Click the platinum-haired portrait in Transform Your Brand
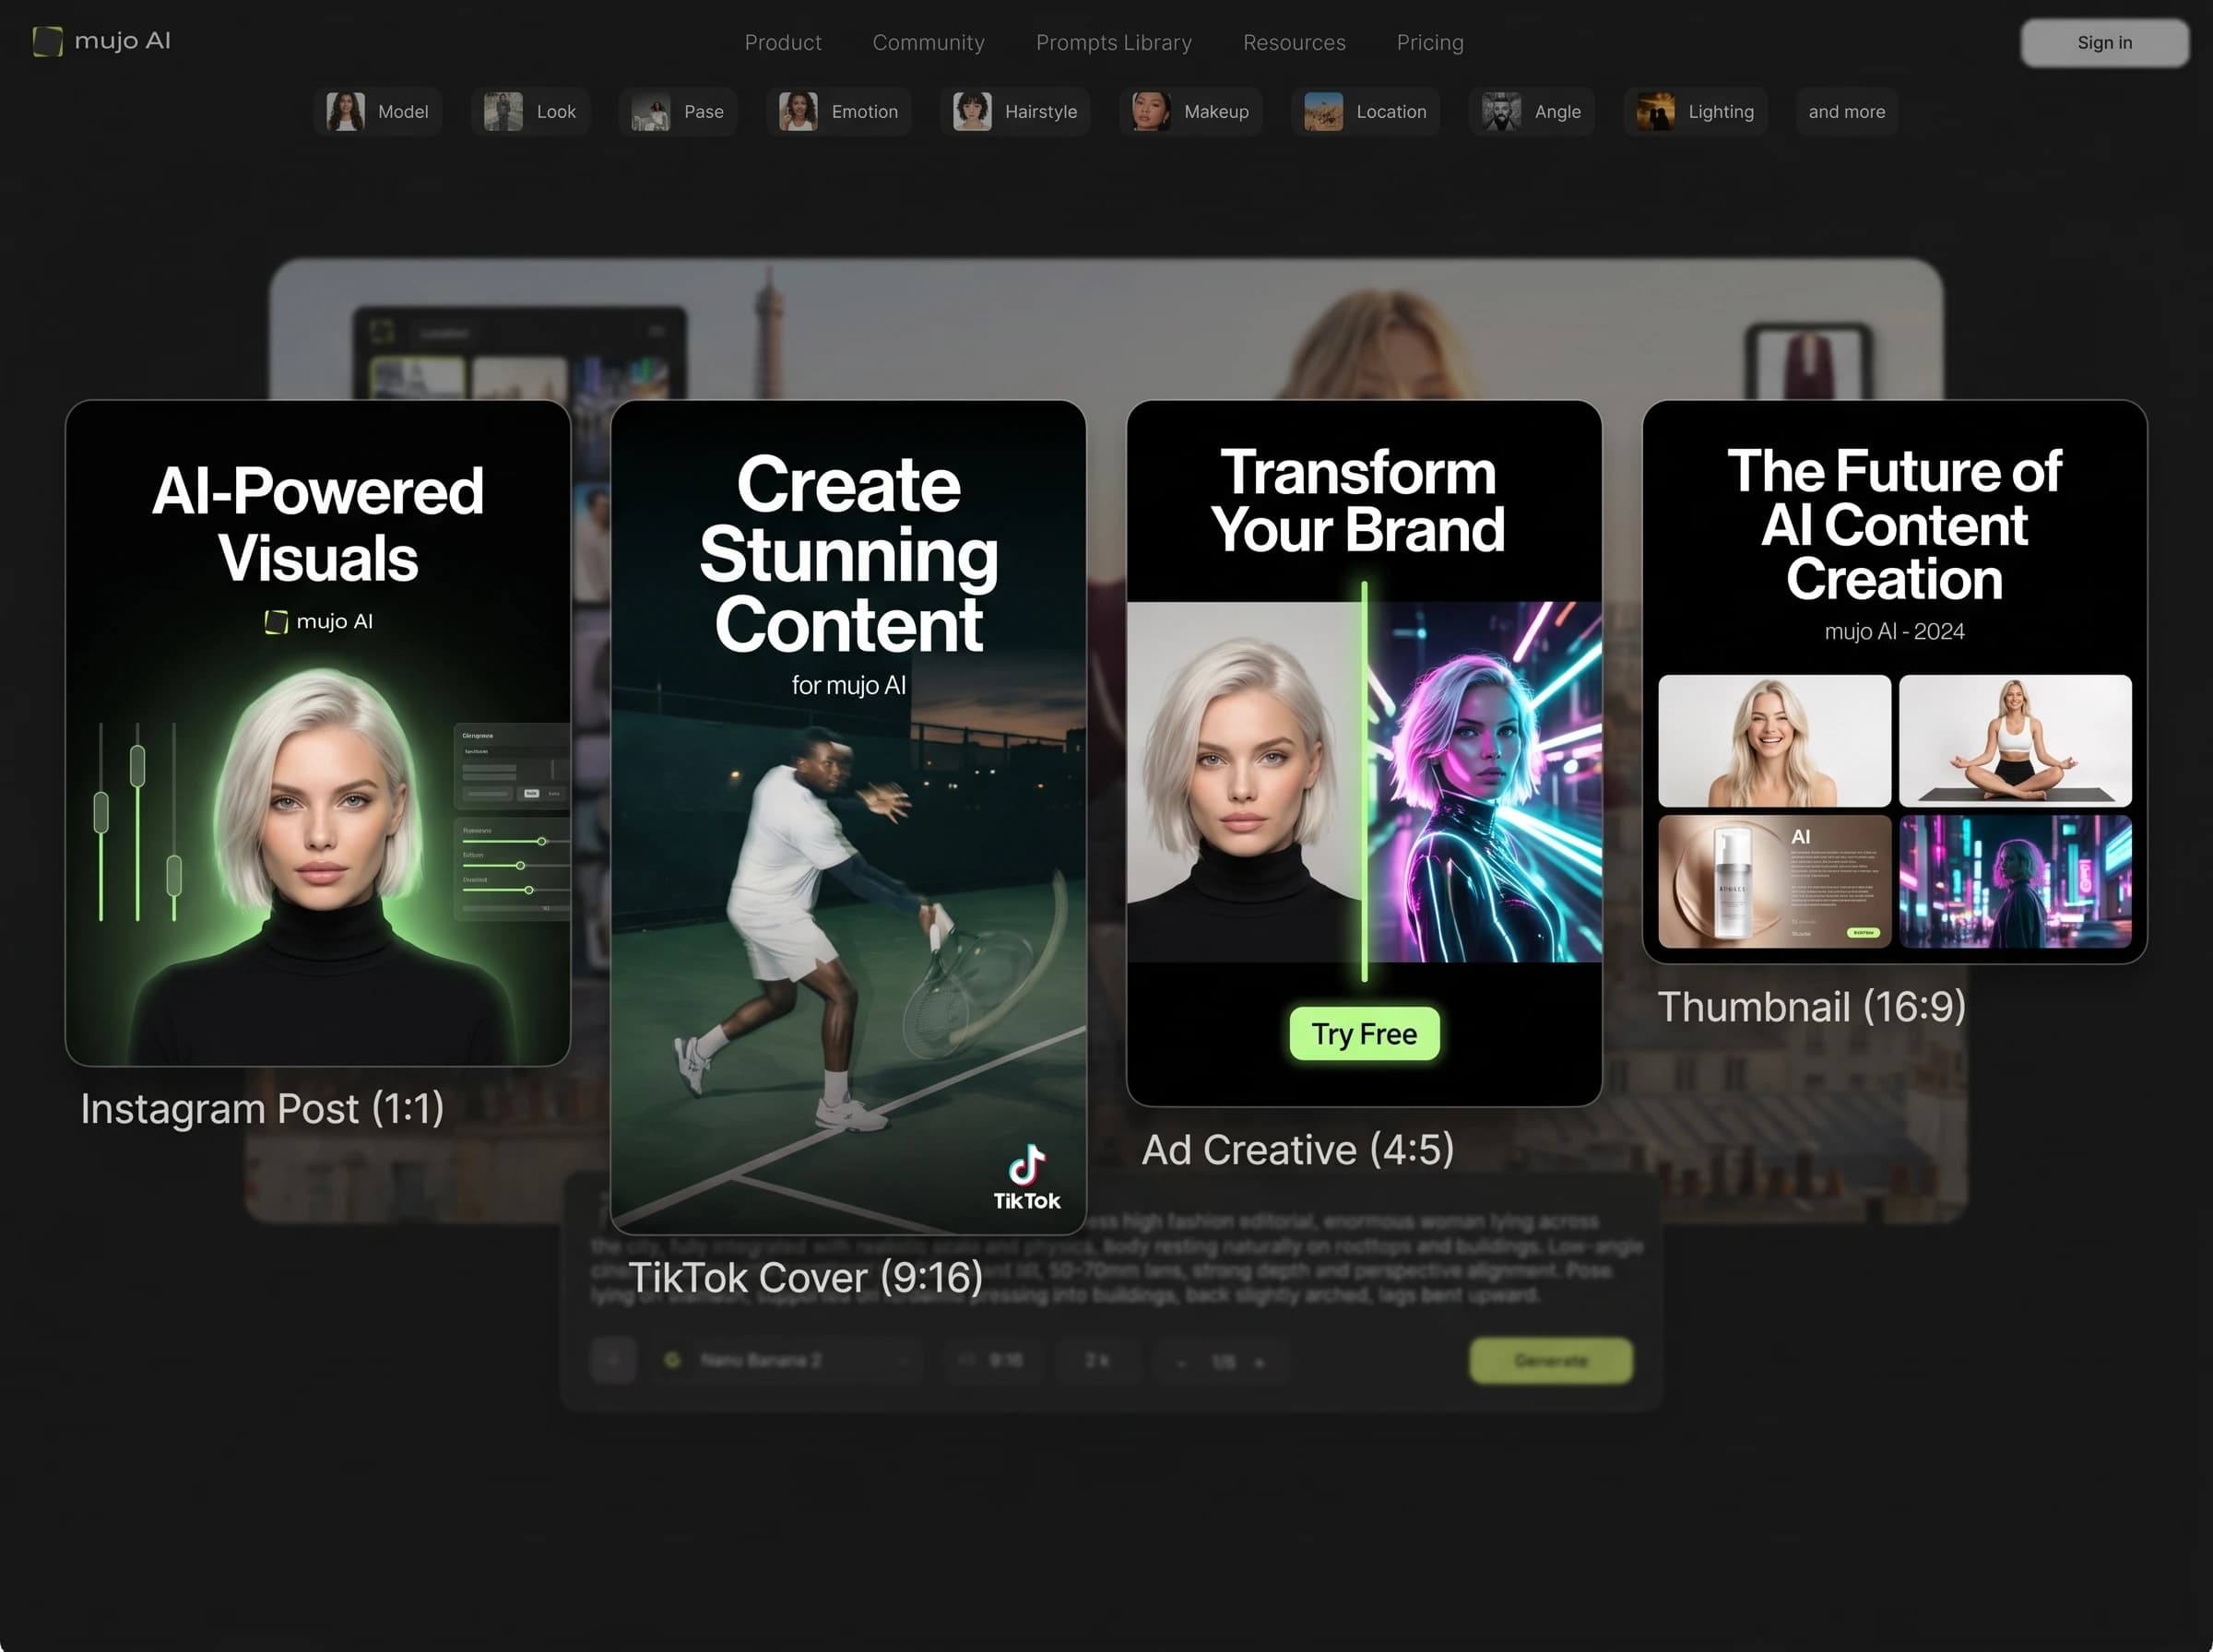The height and width of the screenshot is (1652, 2213). (x=1244, y=781)
